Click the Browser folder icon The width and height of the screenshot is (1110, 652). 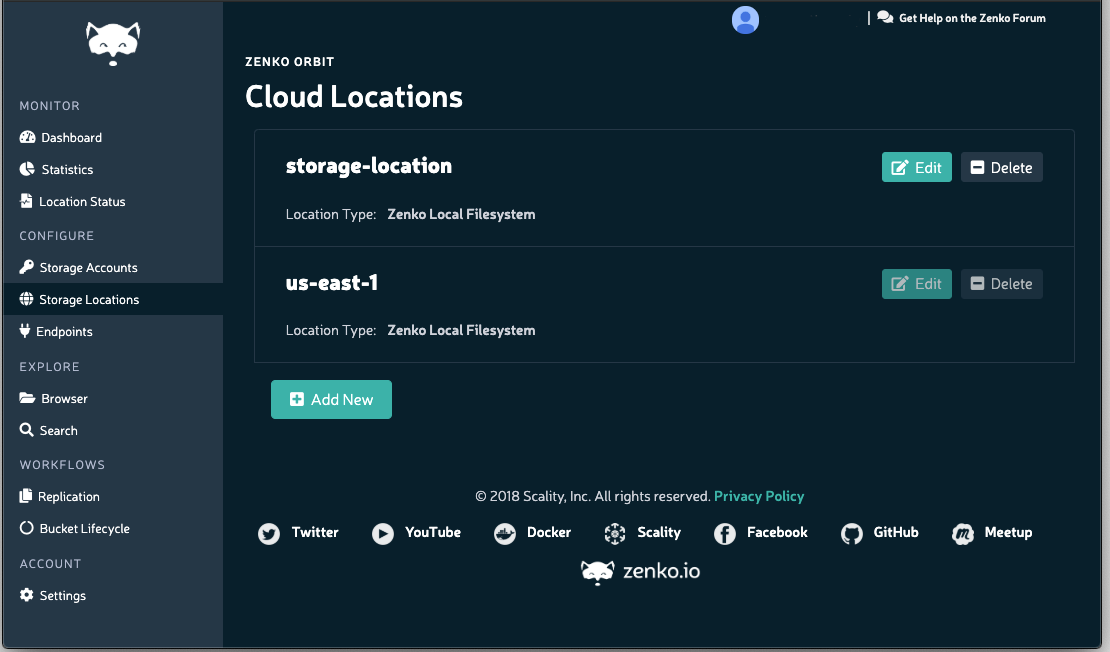point(27,398)
